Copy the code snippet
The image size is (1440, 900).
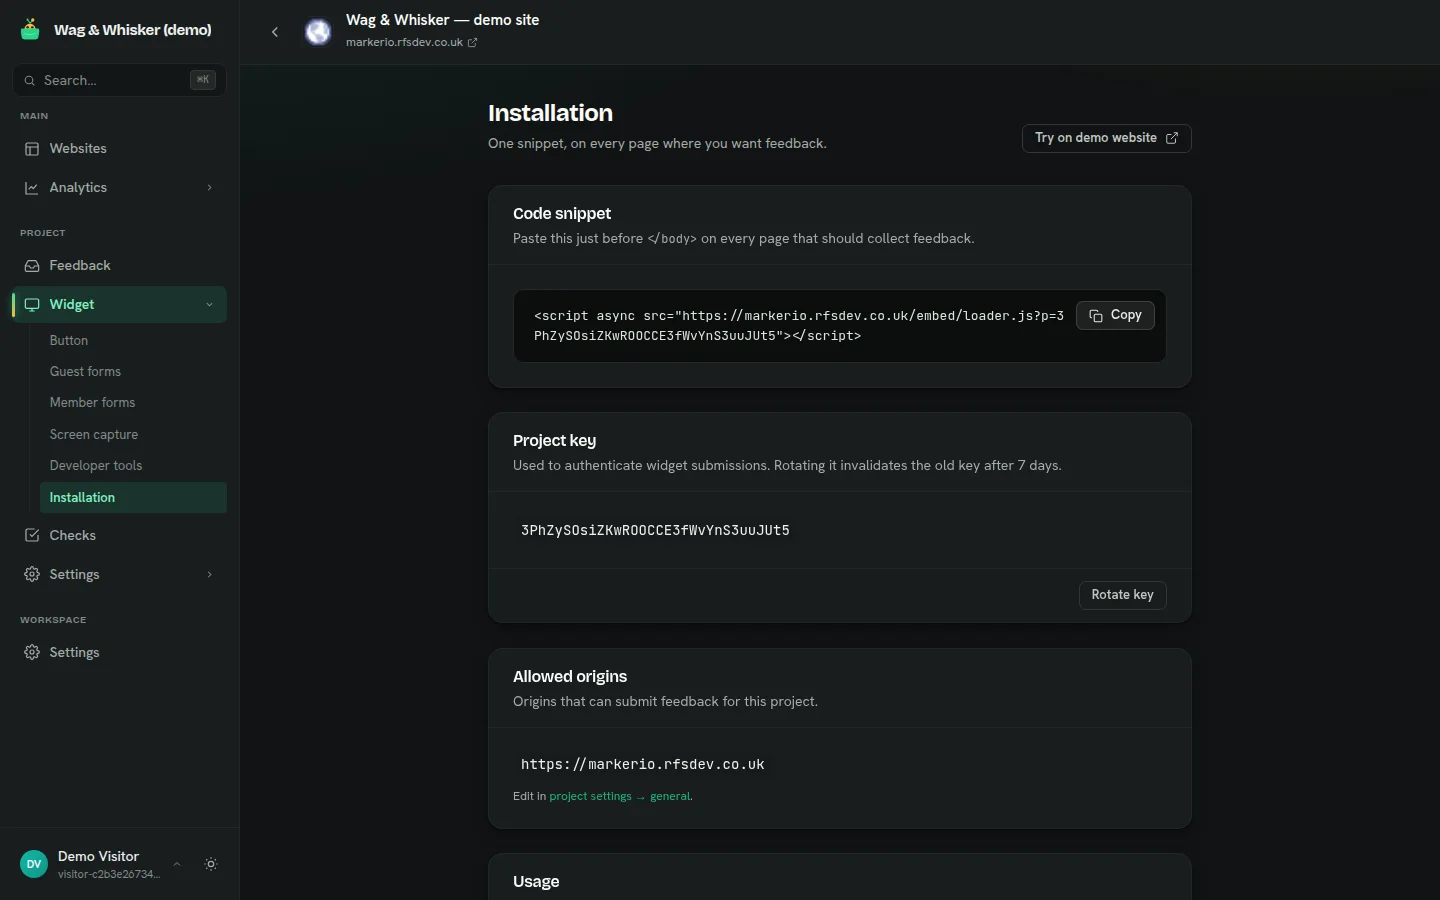coord(1115,316)
